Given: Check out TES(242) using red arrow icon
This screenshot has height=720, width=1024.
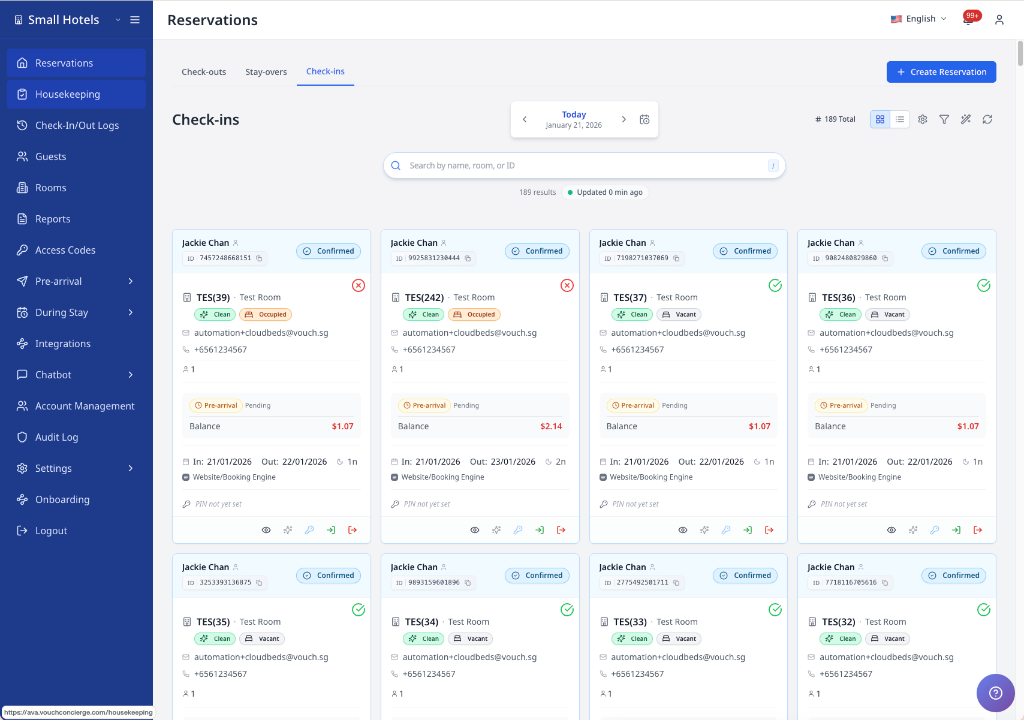Looking at the screenshot, I should 561,529.
